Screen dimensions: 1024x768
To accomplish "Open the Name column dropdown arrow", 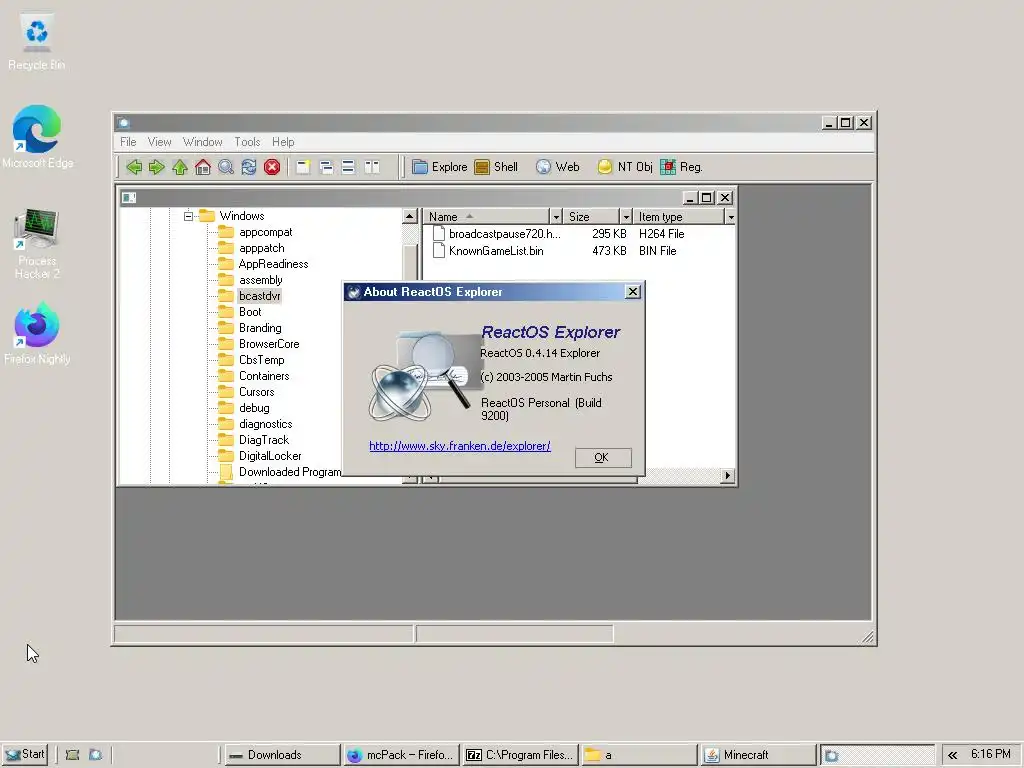I will 556,217.
